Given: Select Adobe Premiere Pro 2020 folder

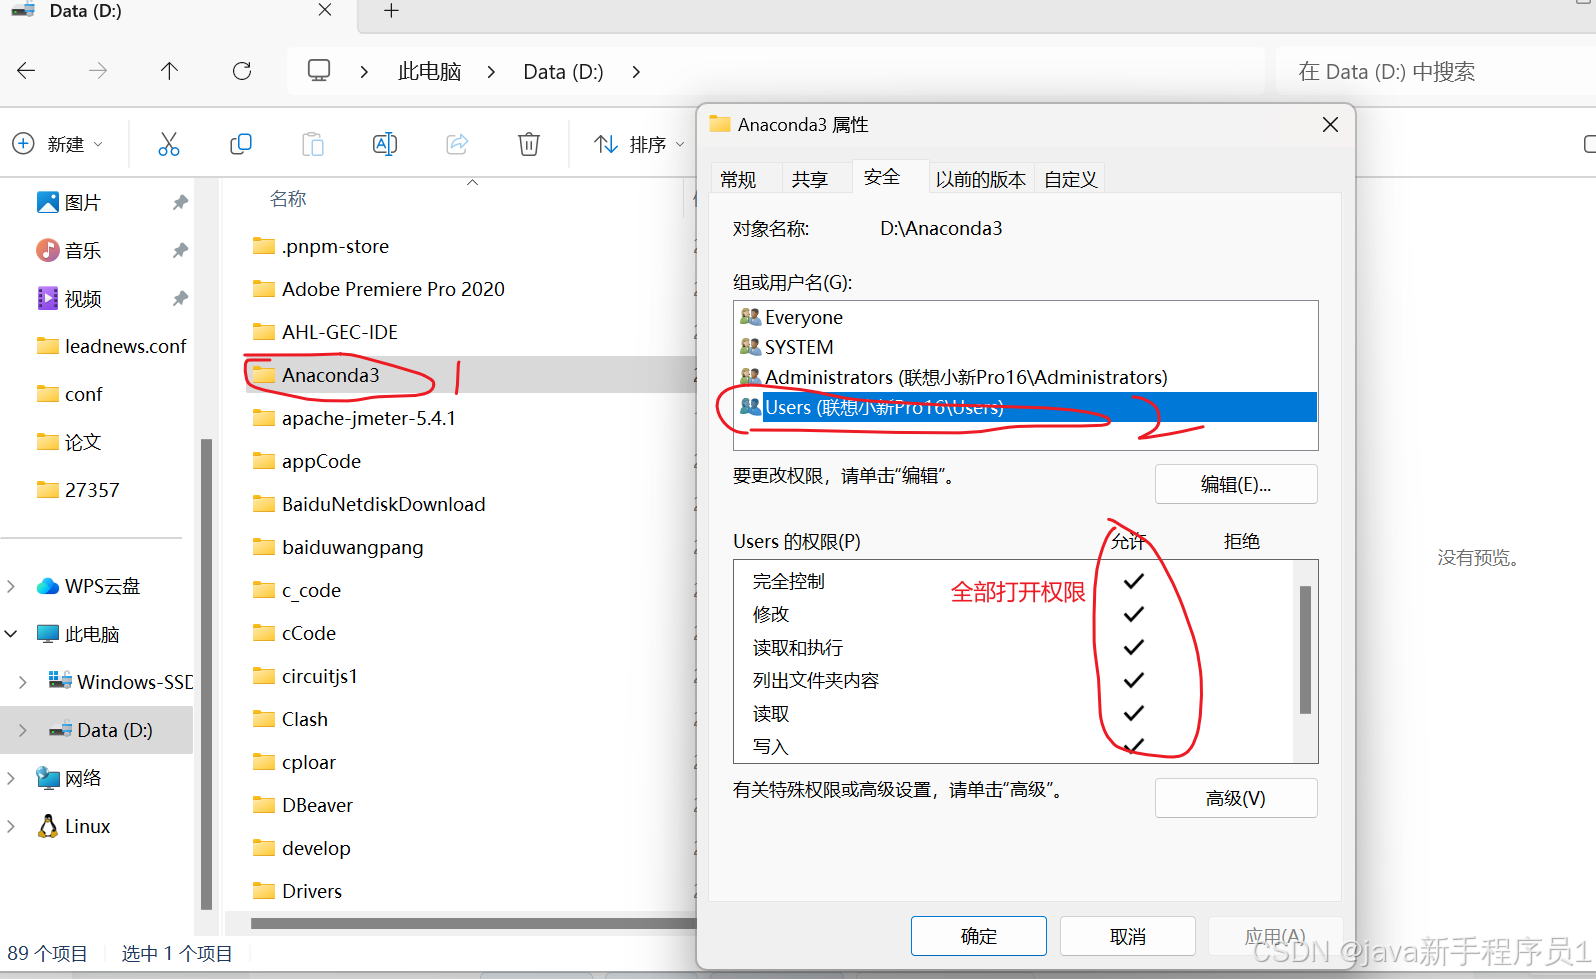Looking at the screenshot, I should [378, 289].
